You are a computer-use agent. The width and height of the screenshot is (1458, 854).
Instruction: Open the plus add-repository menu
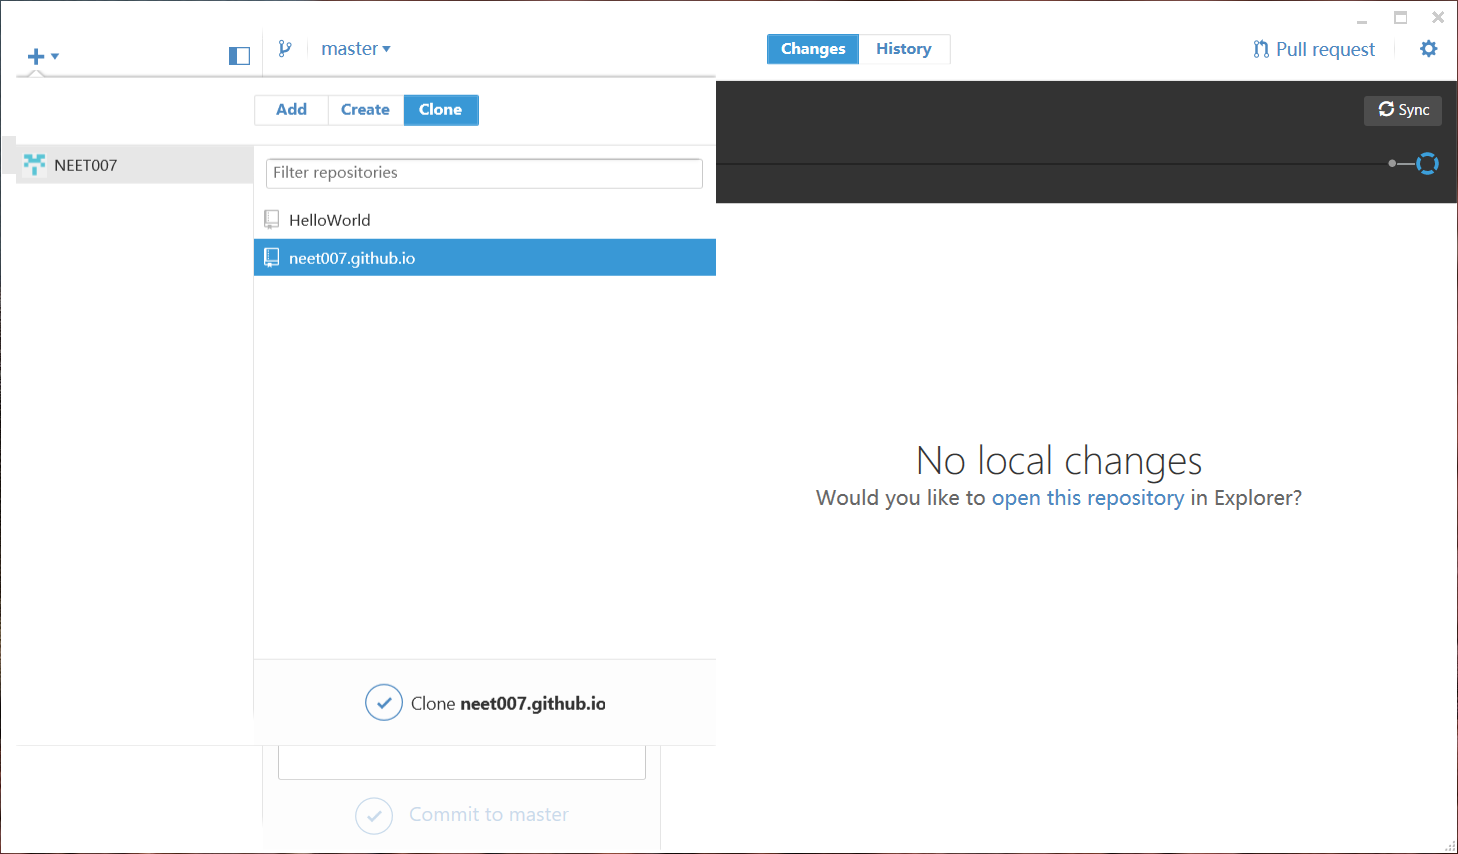42,56
